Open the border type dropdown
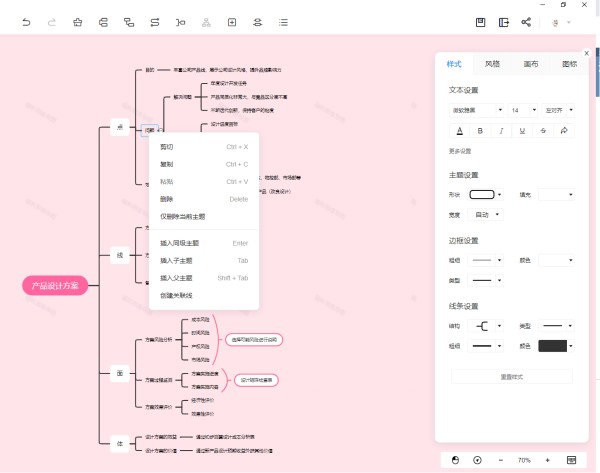The image size is (600, 473). (x=486, y=281)
